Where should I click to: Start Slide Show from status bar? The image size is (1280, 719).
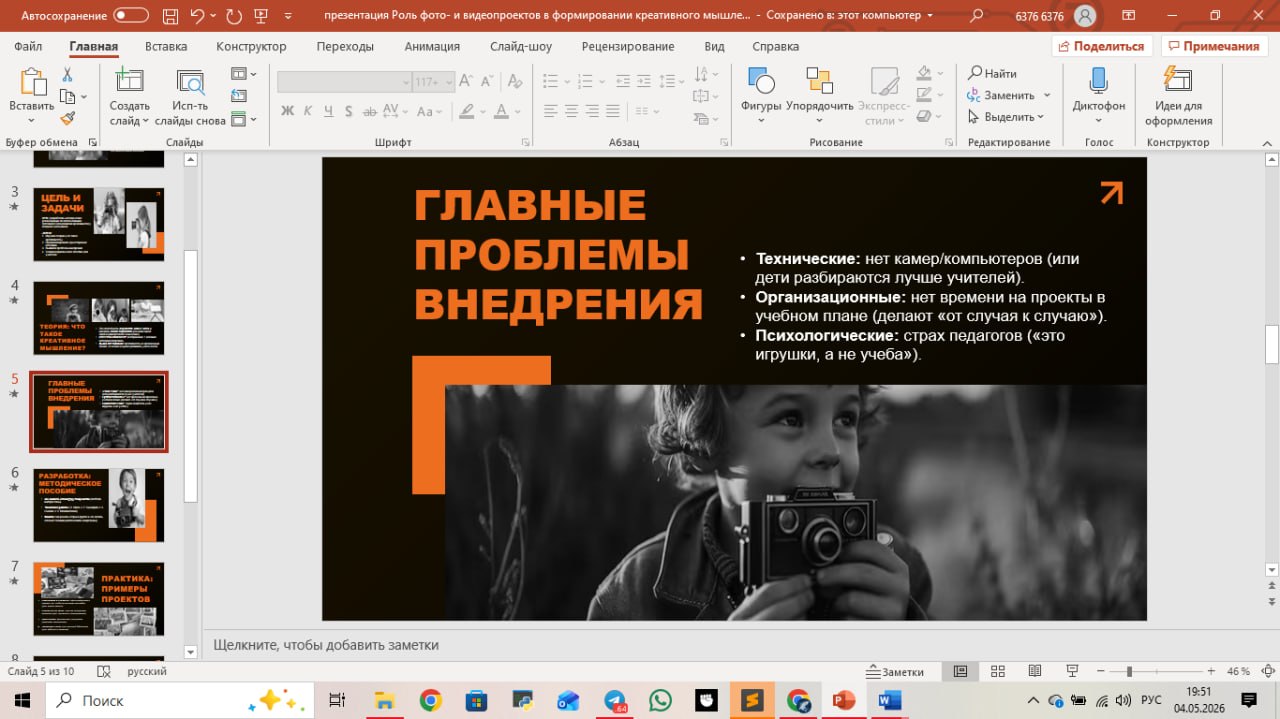1072,671
